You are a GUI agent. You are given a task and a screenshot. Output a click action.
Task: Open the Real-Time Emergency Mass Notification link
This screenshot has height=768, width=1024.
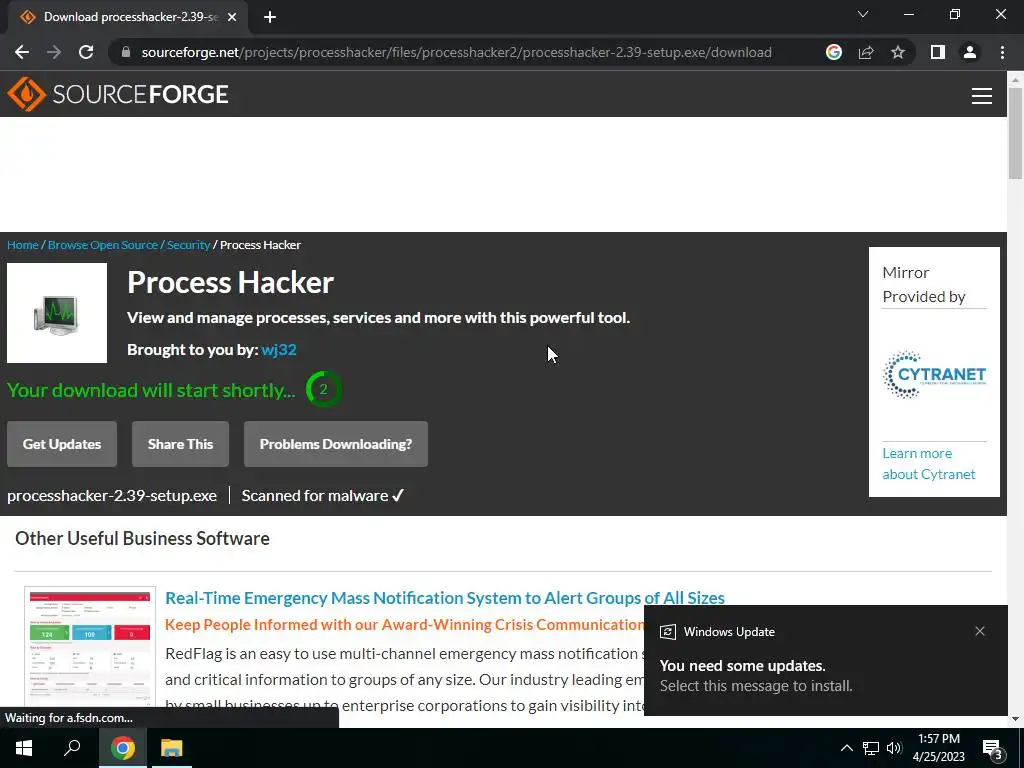(x=445, y=598)
